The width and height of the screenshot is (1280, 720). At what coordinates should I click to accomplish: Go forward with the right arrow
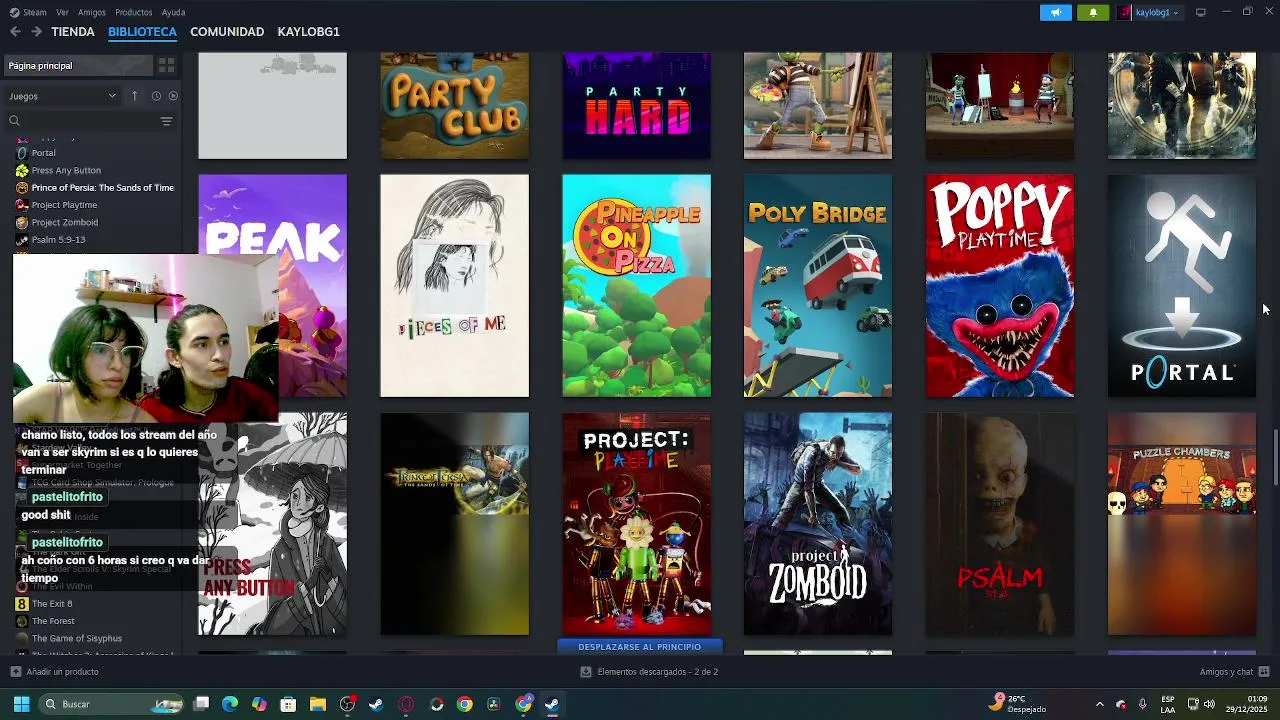pyautogui.click(x=36, y=32)
